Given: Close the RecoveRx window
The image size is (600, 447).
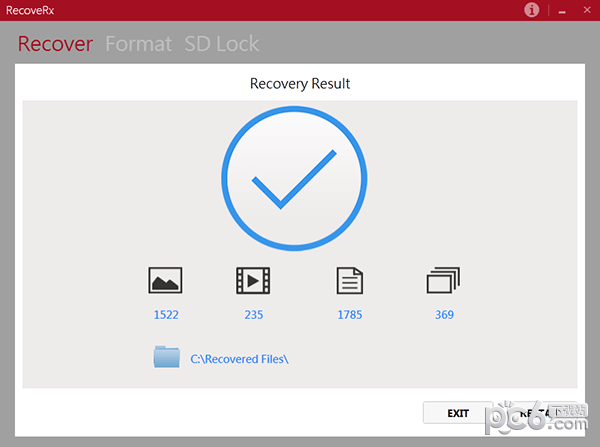Looking at the screenshot, I should pyautogui.click(x=587, y=10).
